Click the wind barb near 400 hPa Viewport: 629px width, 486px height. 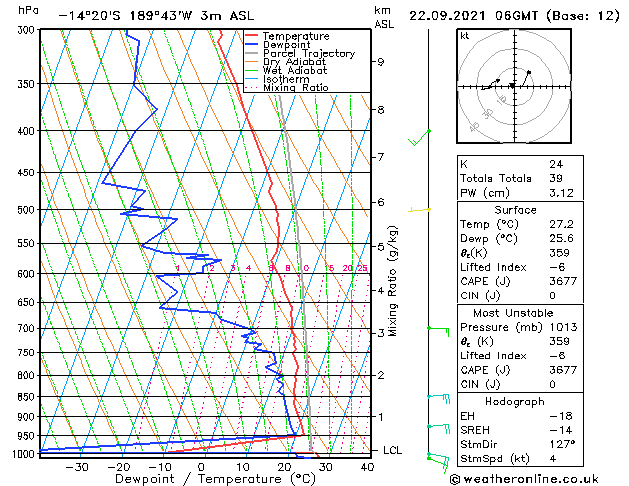[x=421, y=137]
